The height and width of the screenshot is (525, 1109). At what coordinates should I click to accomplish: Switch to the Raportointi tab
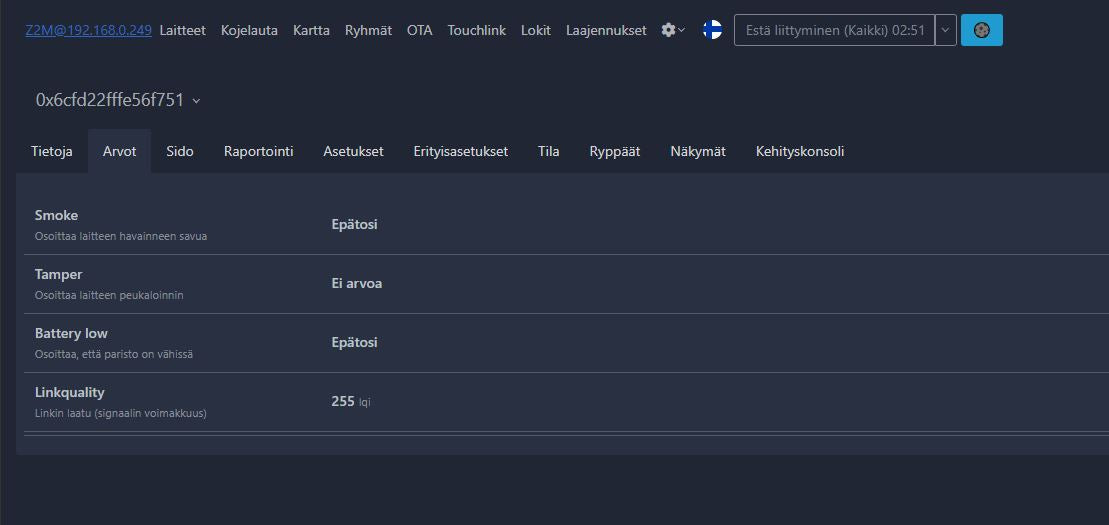click(x=258, y=151)
